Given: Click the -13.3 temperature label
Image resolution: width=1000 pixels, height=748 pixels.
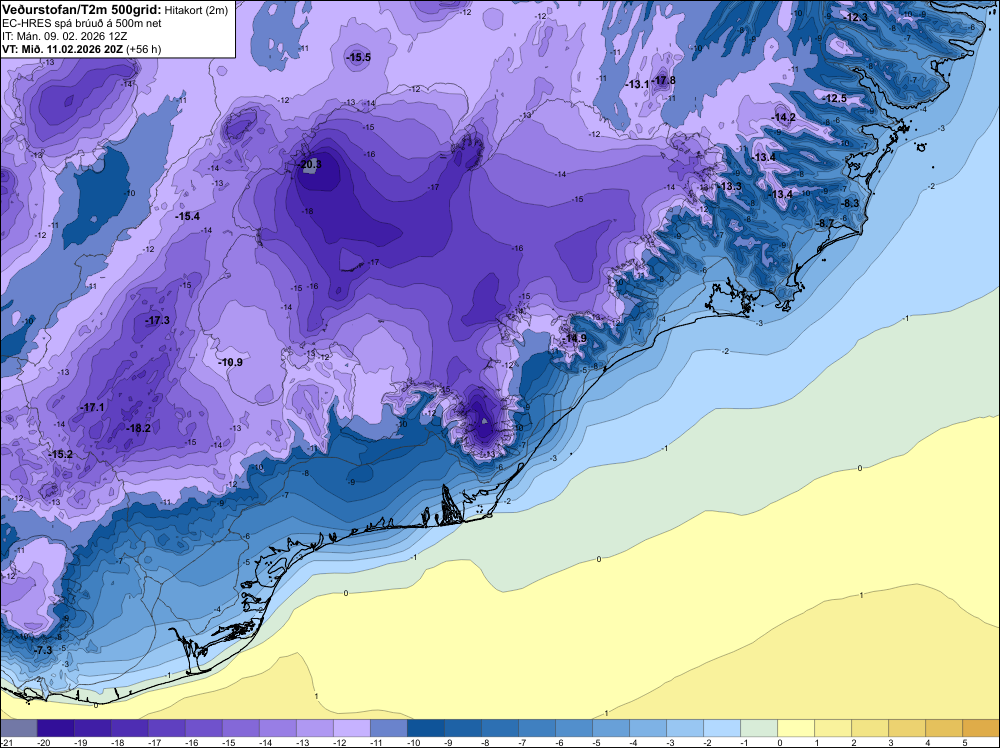Looking at the screenshot, I should 730,186.
